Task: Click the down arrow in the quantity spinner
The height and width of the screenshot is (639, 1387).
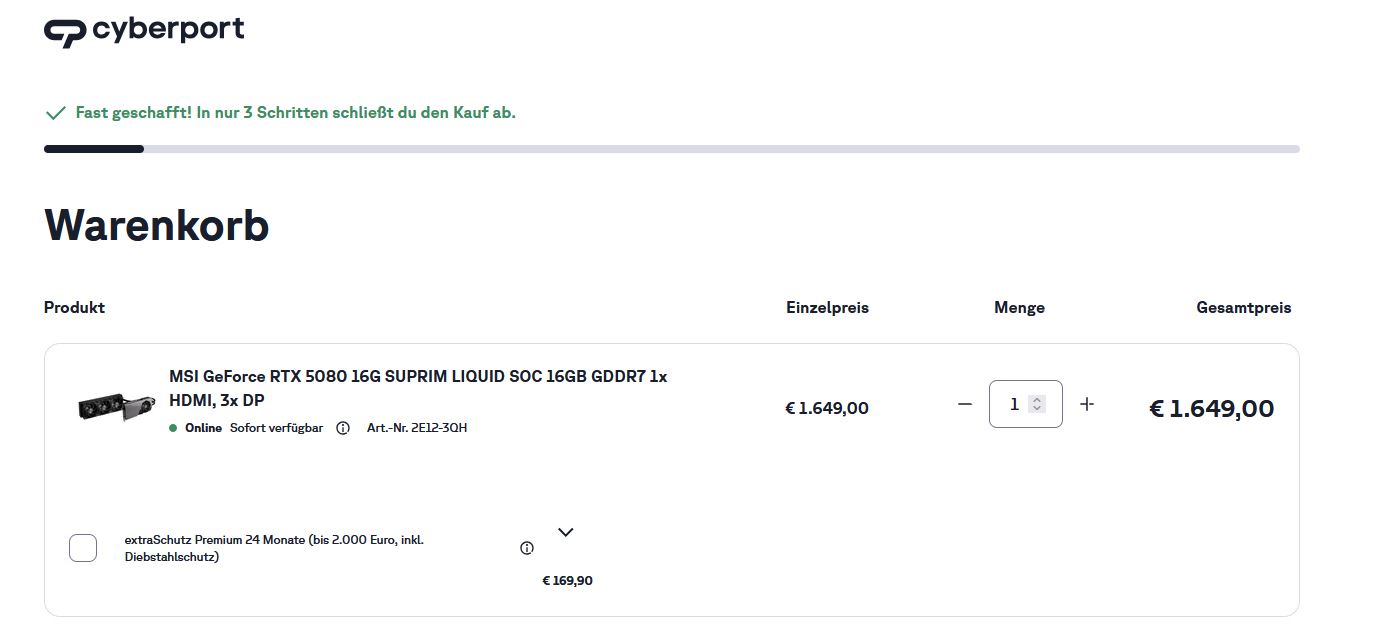Action: (x=1037, y=409)
